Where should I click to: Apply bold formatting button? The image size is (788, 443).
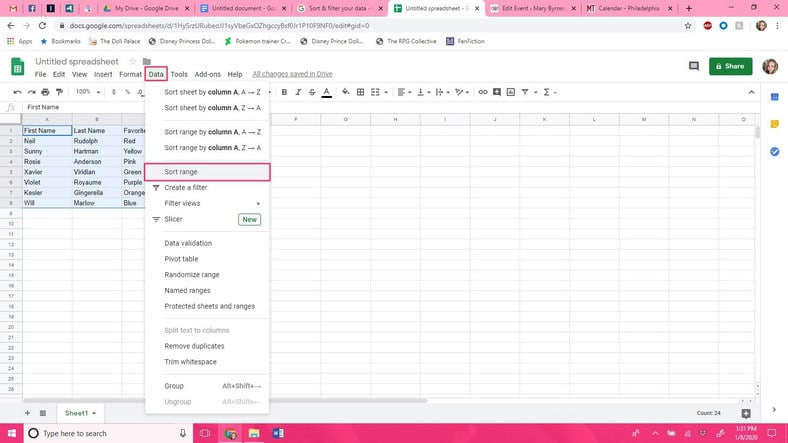tap(284, 92)
